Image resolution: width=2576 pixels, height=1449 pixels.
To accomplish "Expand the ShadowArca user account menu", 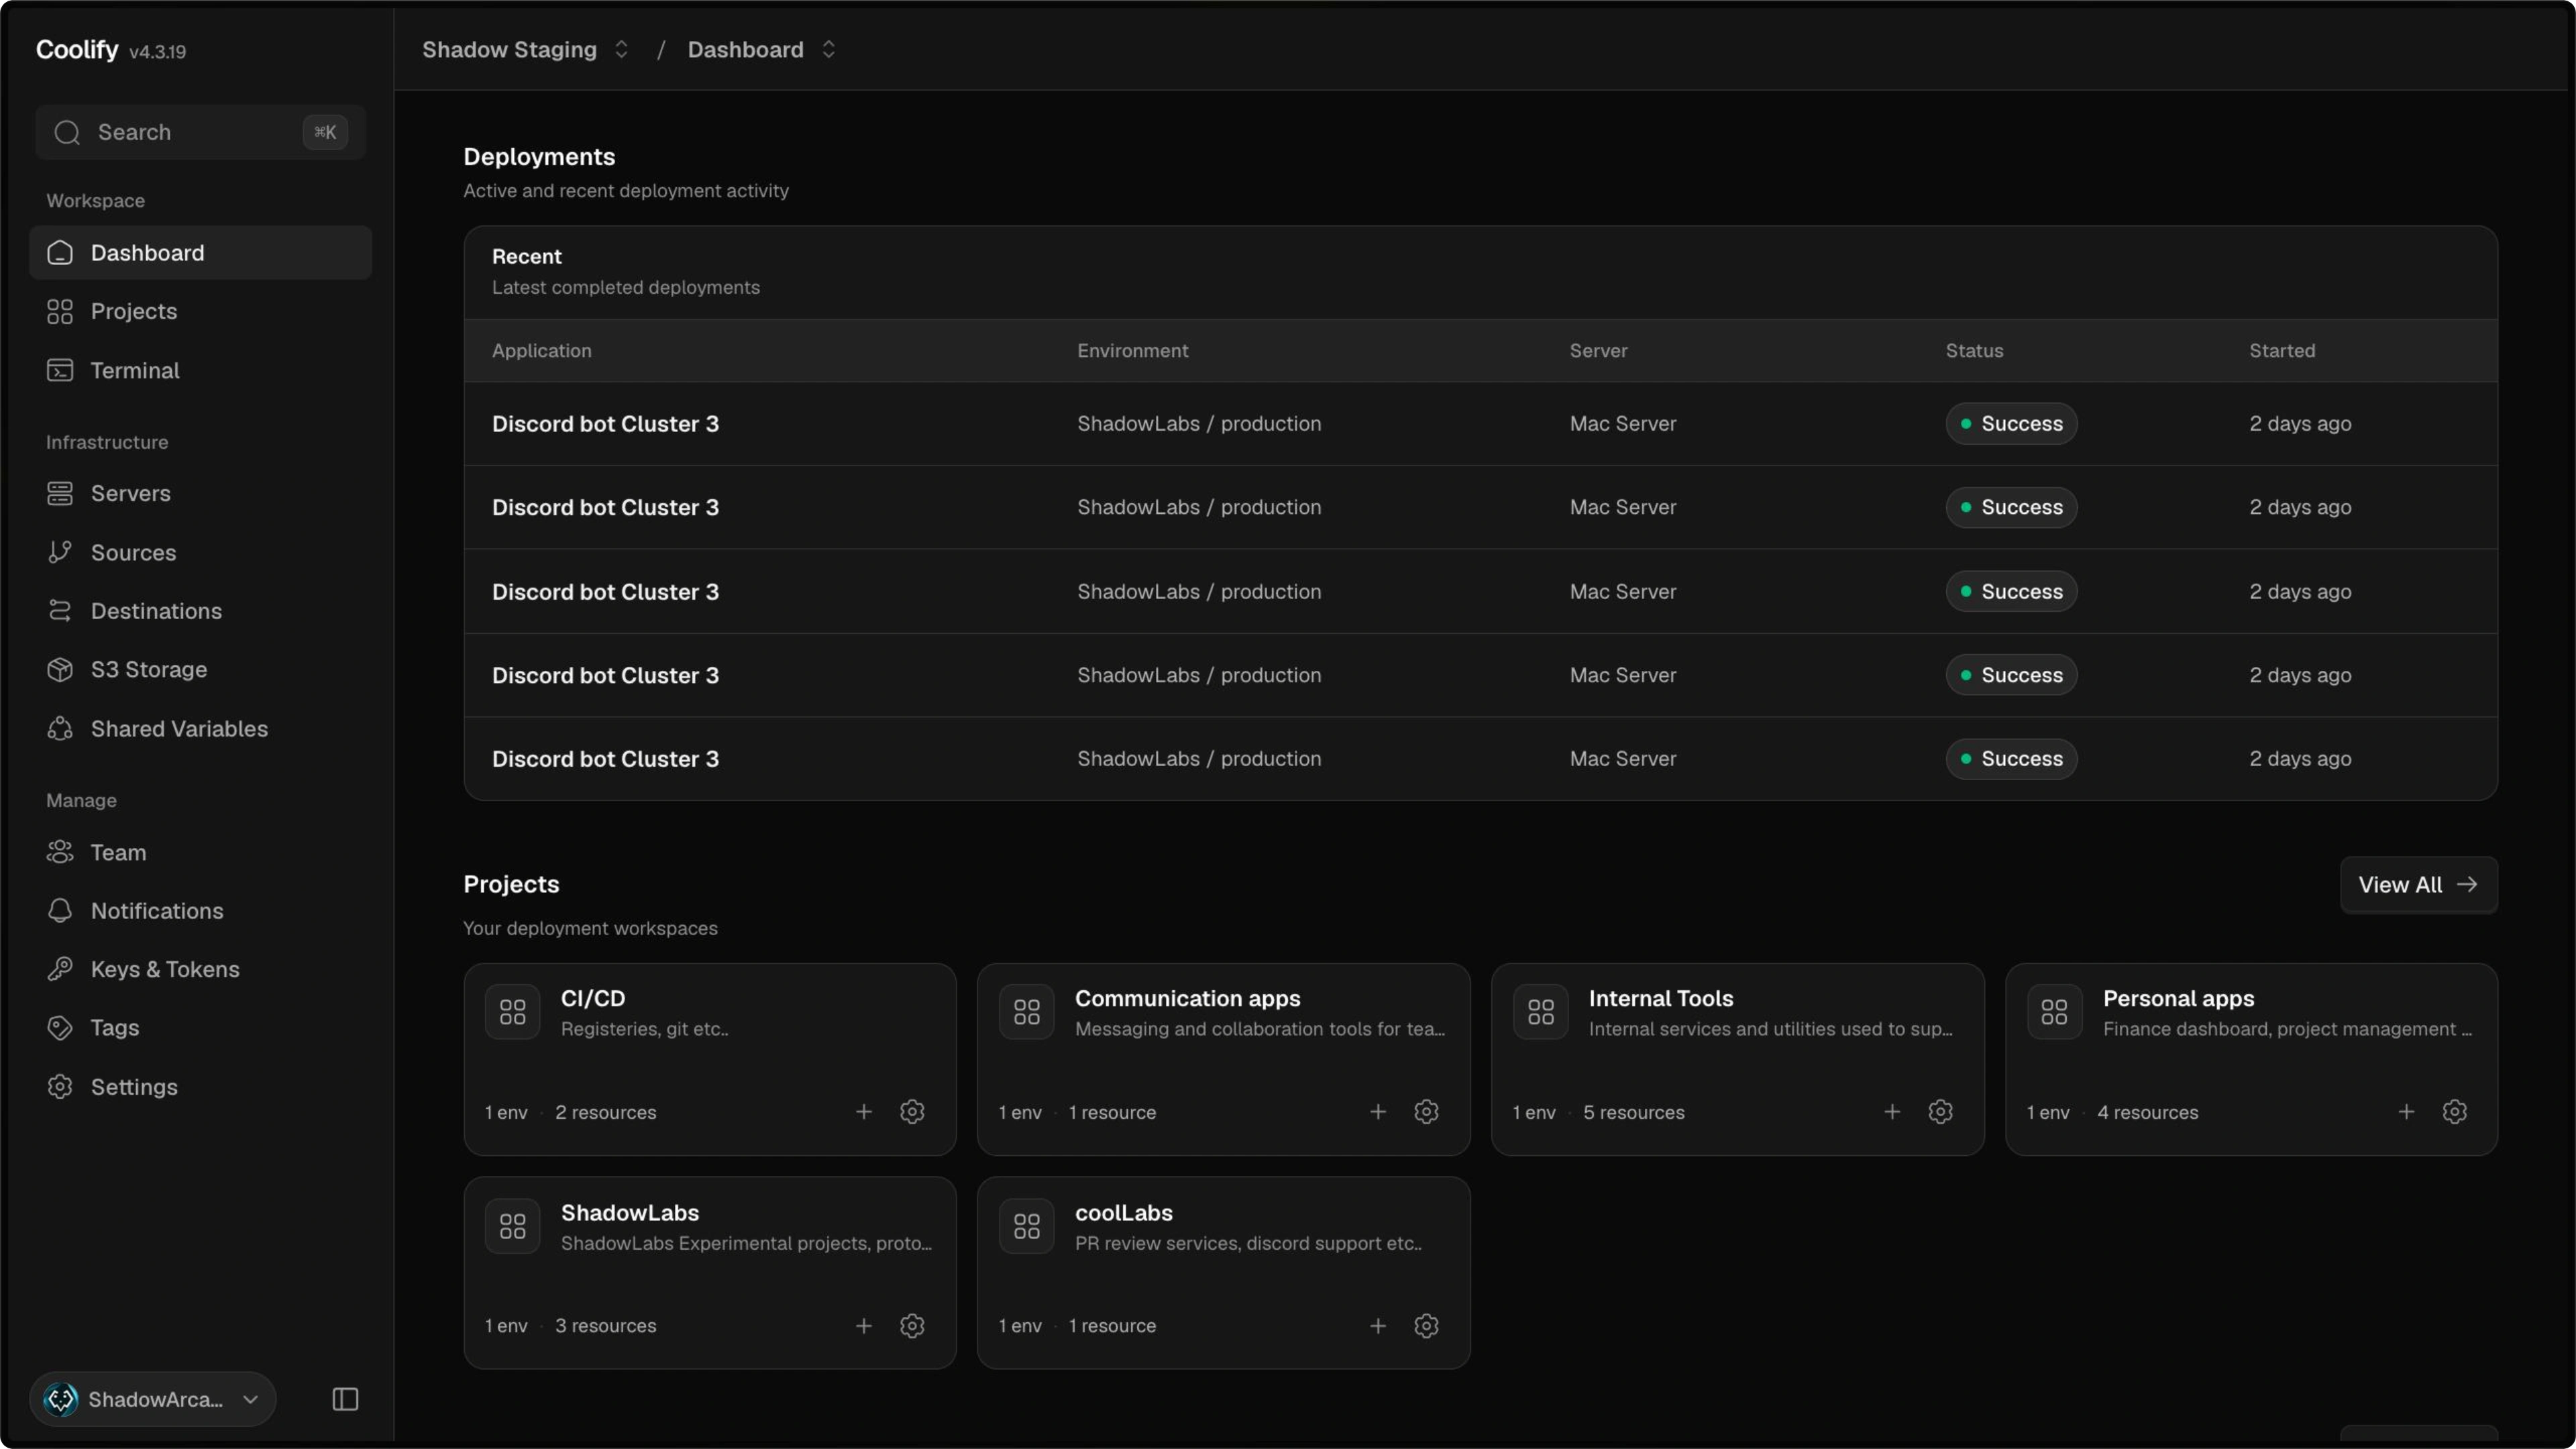I will click(x=153, y=1399).
